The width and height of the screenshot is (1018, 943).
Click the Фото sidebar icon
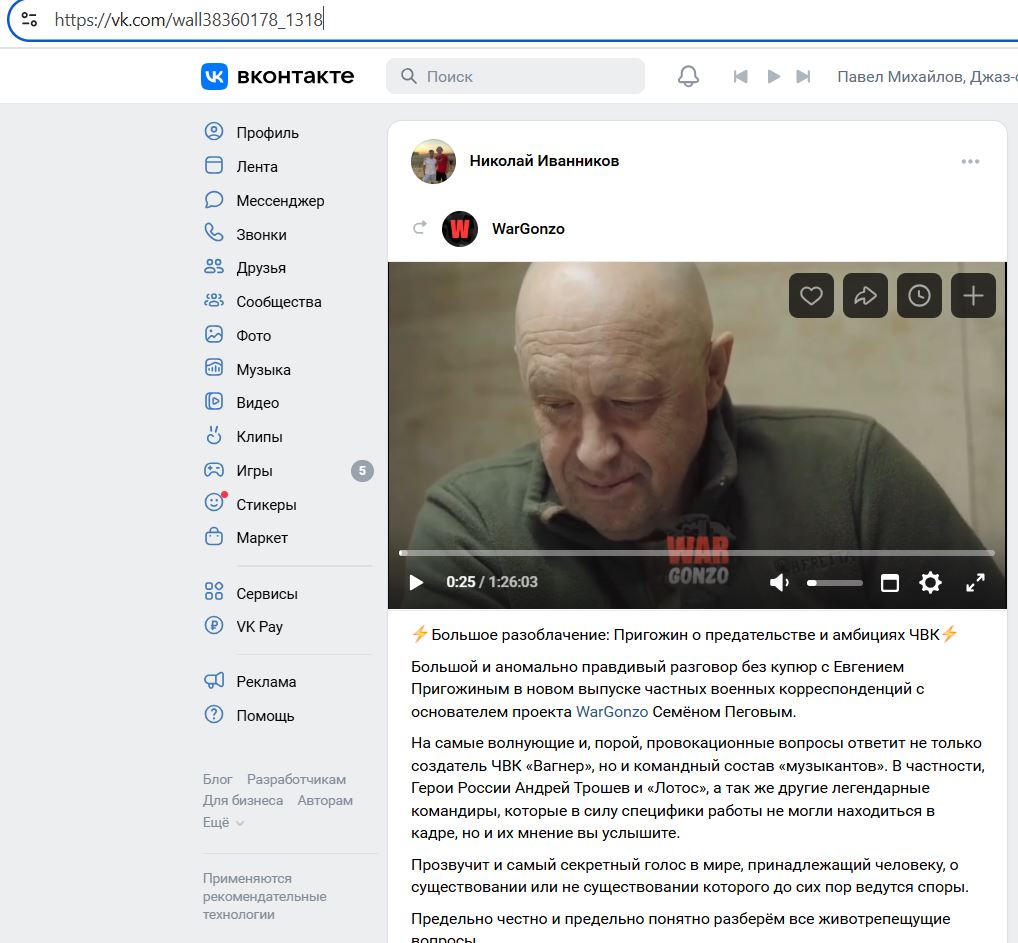pos(214,334)
